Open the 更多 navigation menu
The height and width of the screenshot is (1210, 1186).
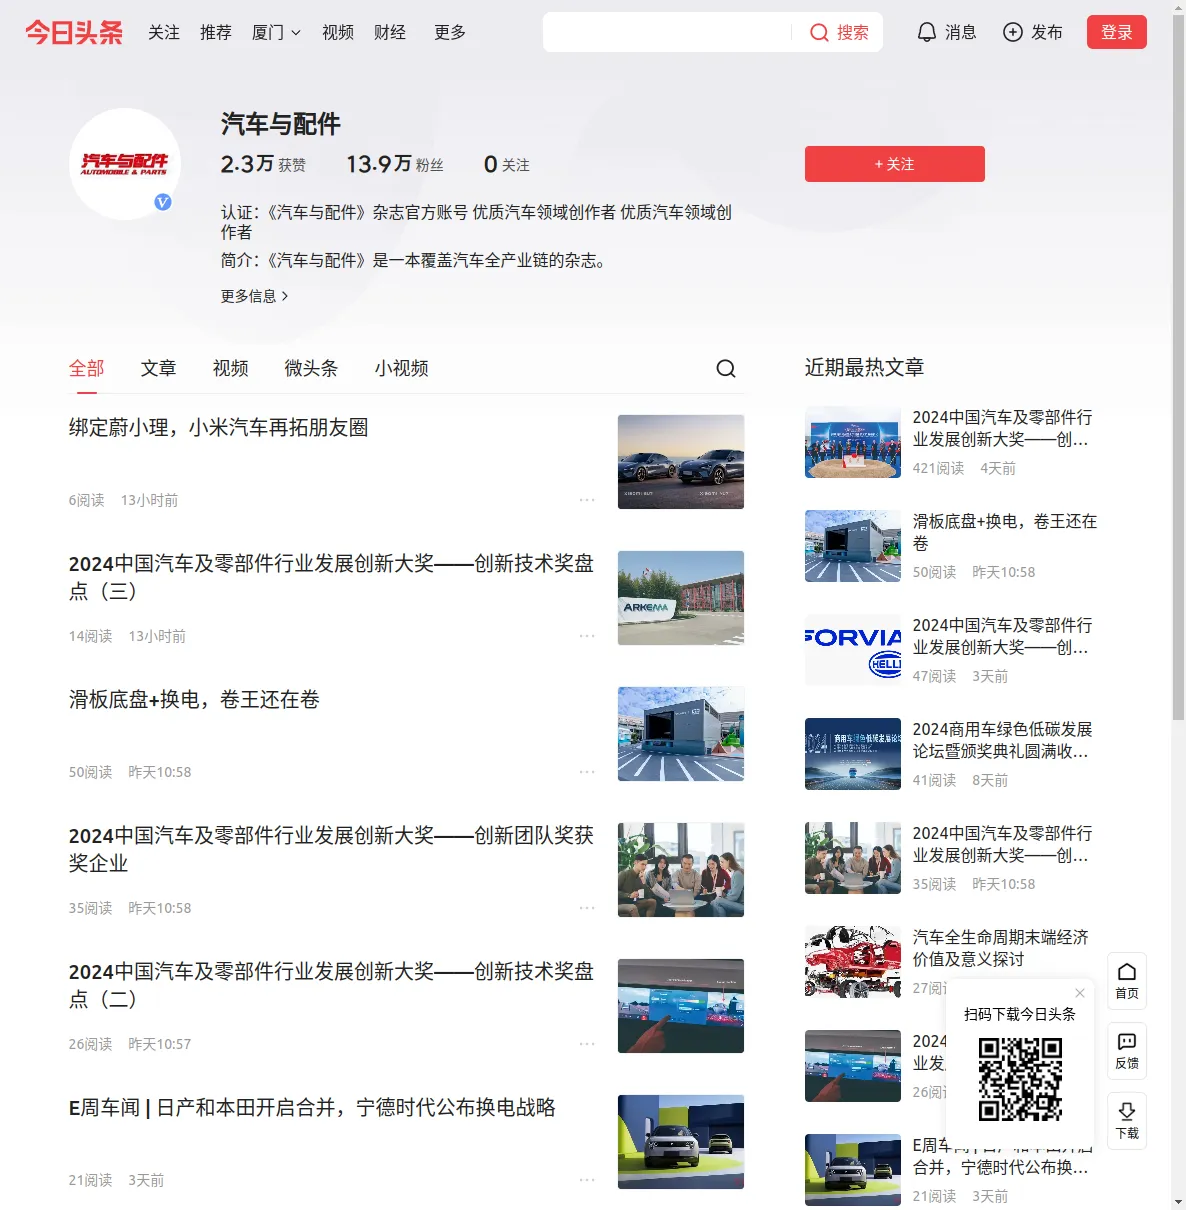point(450,32)
